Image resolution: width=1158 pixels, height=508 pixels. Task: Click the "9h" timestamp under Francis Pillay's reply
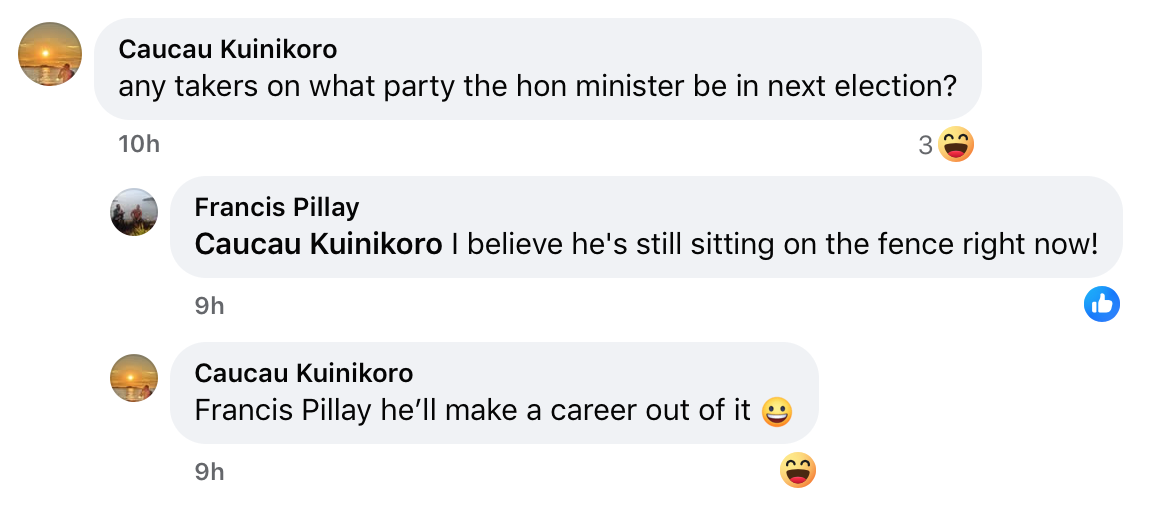click(x=209, y=306)
